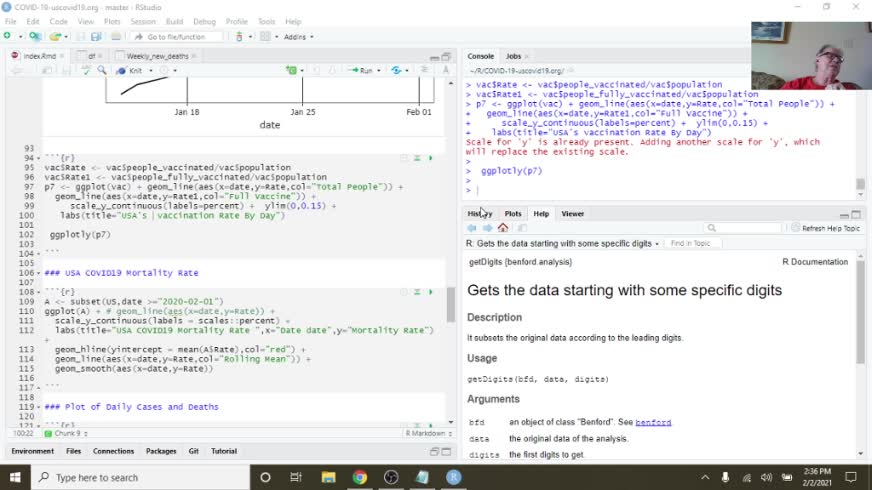Click the spell check icon in editor
Viewport: 872px width, 490px height.
[86, 70]
